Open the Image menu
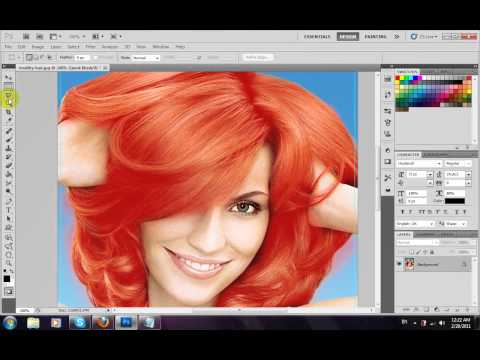This screenshot has width=480, height=360. [38, 47]
